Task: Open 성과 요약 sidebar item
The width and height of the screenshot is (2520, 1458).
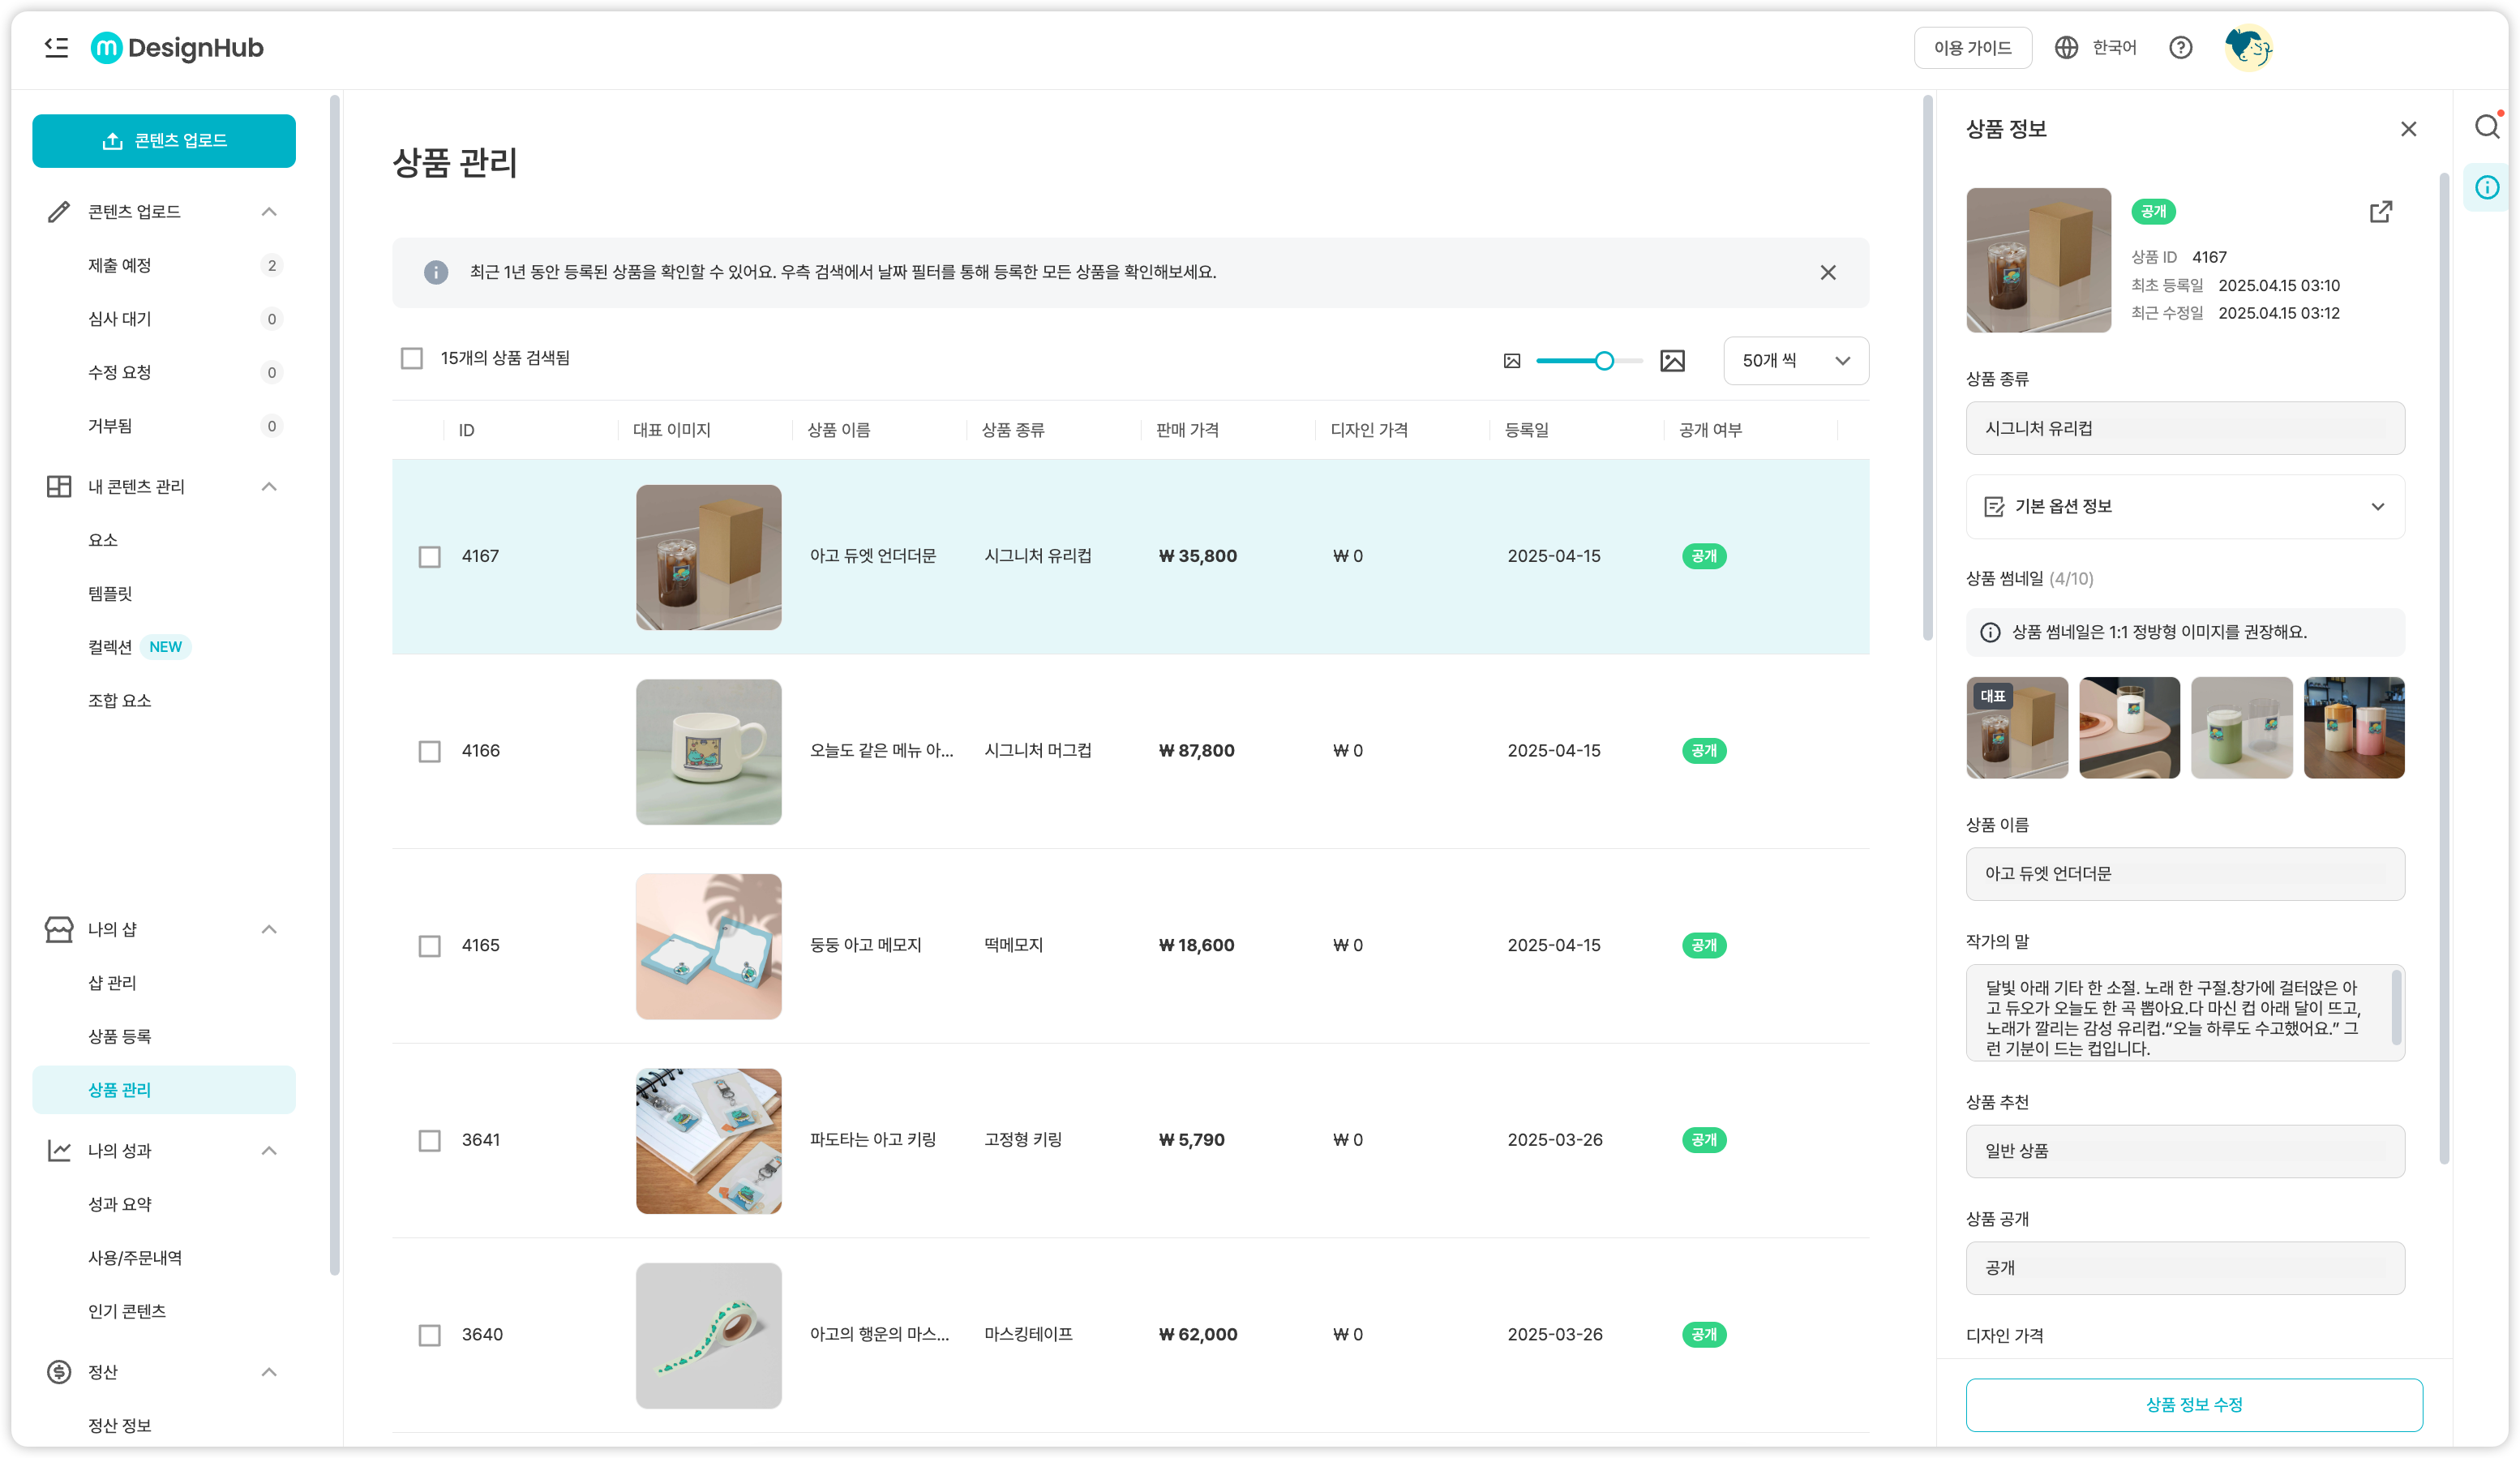Action: [x=120, y=1204]
